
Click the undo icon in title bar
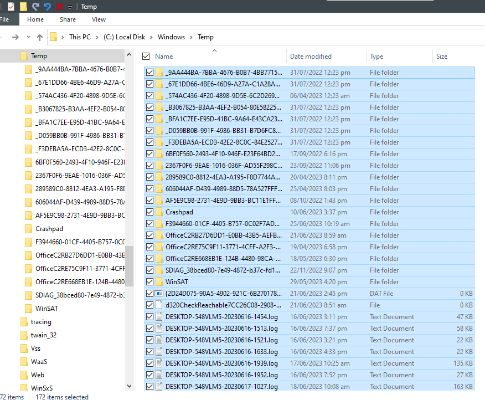[47, 7]
